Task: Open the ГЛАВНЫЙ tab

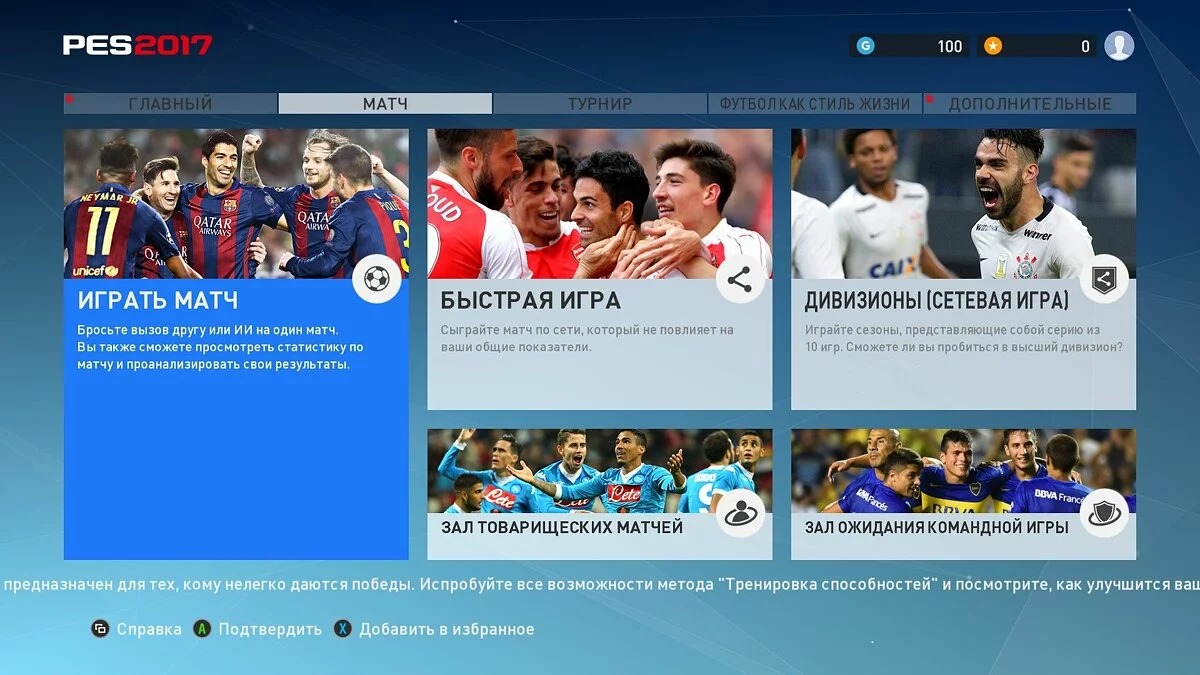Action: point(170,104)
